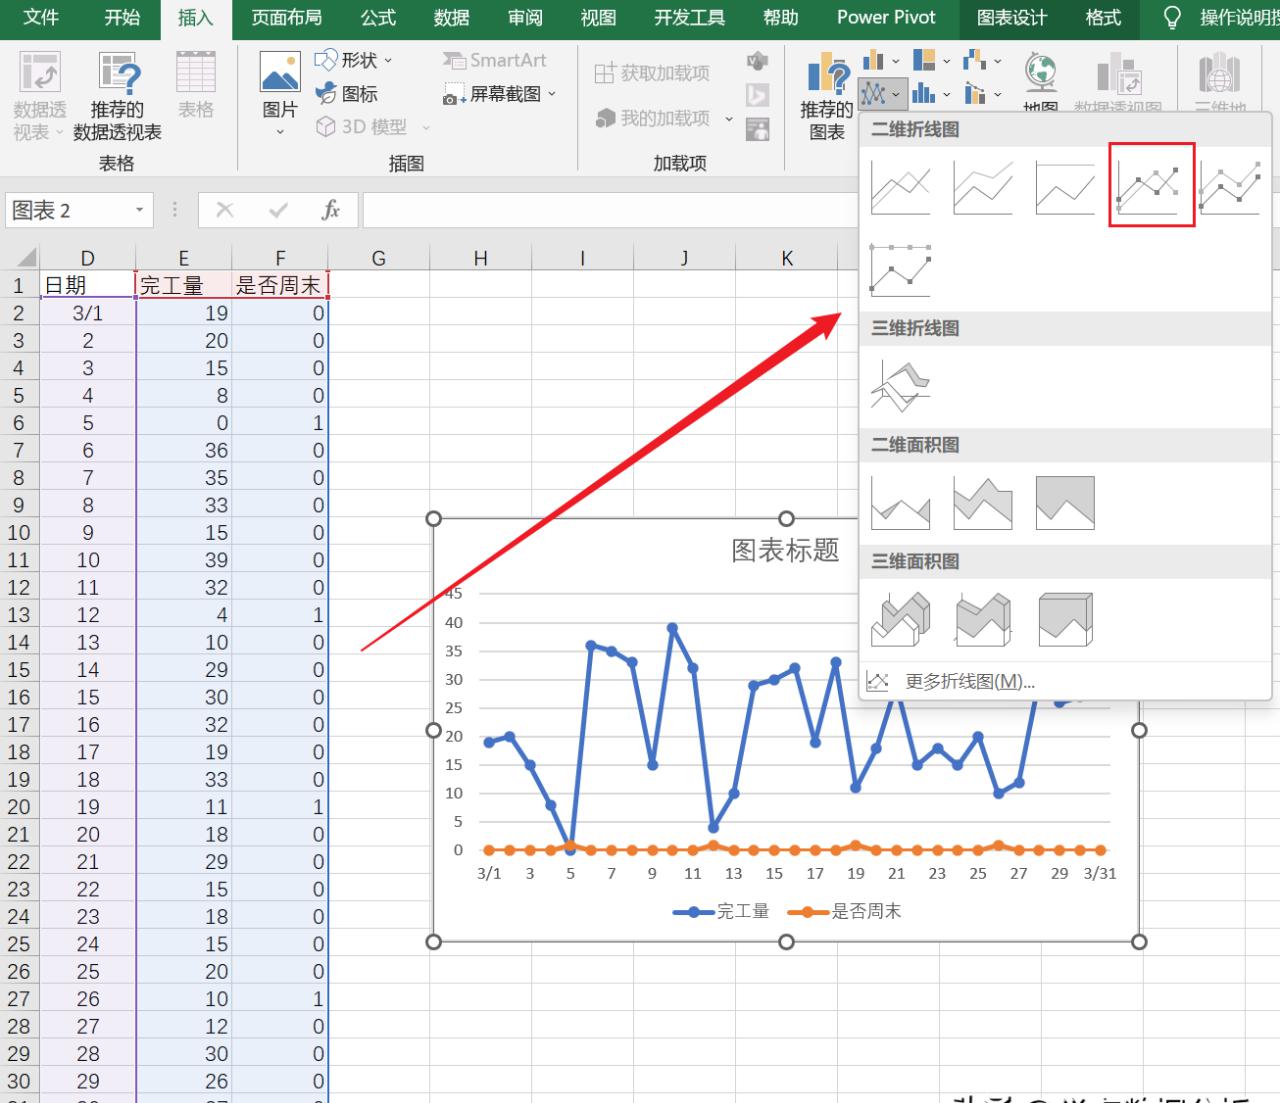Click the header cell 日期
This screenshot has width=1280, height=1103.
click(x=88, y=285)
